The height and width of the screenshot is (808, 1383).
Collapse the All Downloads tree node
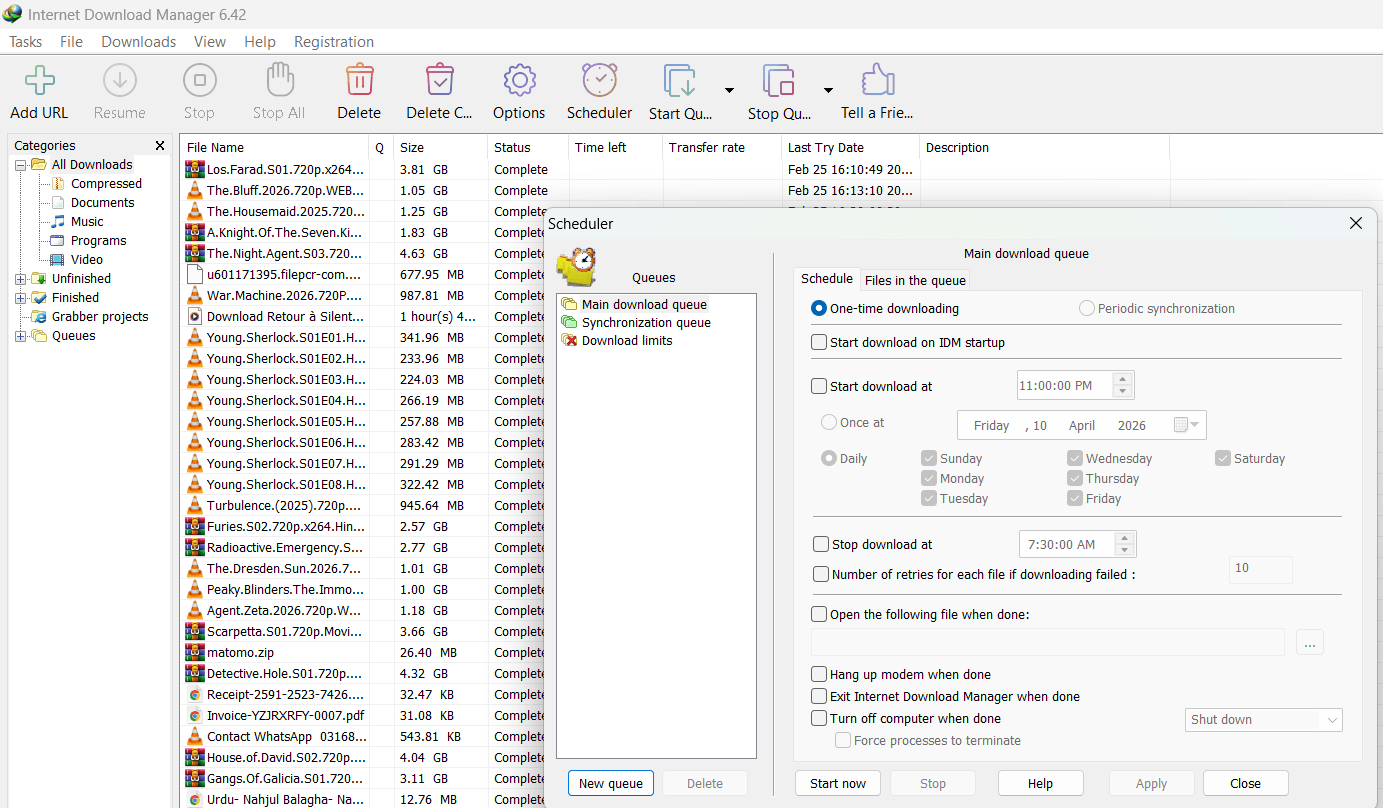pos(20,164)
